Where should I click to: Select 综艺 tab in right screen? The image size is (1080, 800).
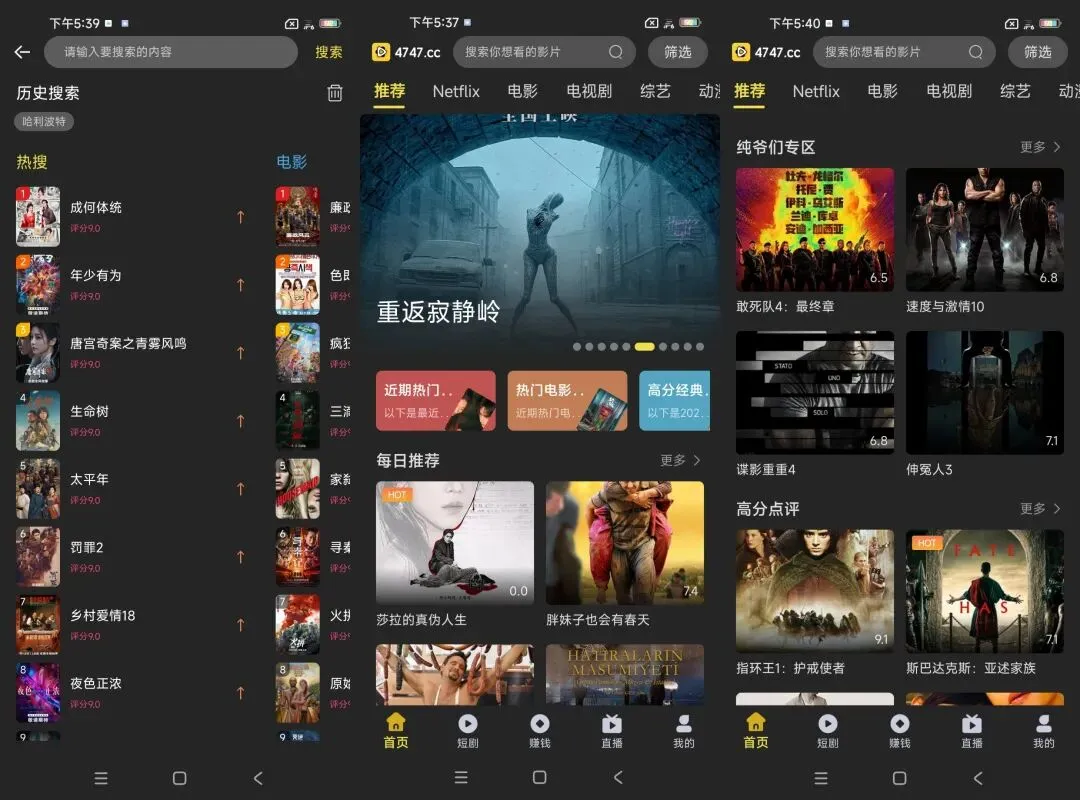pos(1015,91)
